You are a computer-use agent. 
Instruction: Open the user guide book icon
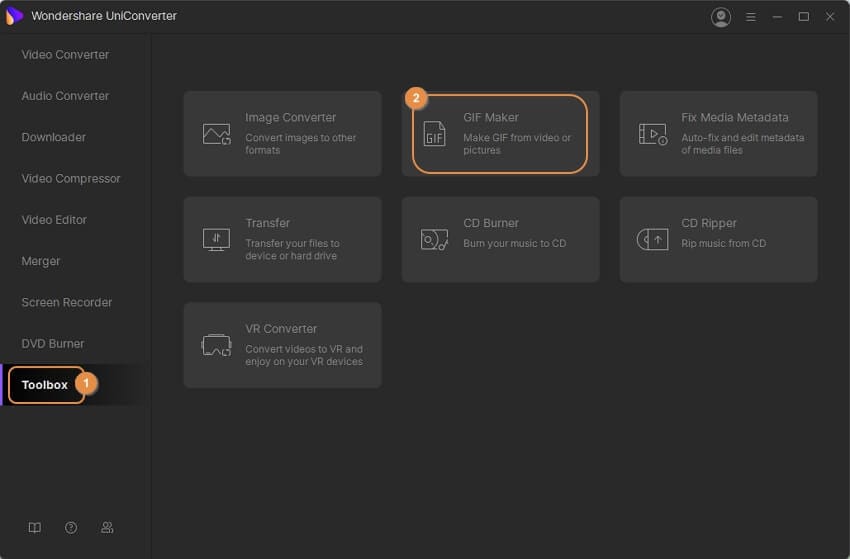pyautogui.click(x=35, y=527)
